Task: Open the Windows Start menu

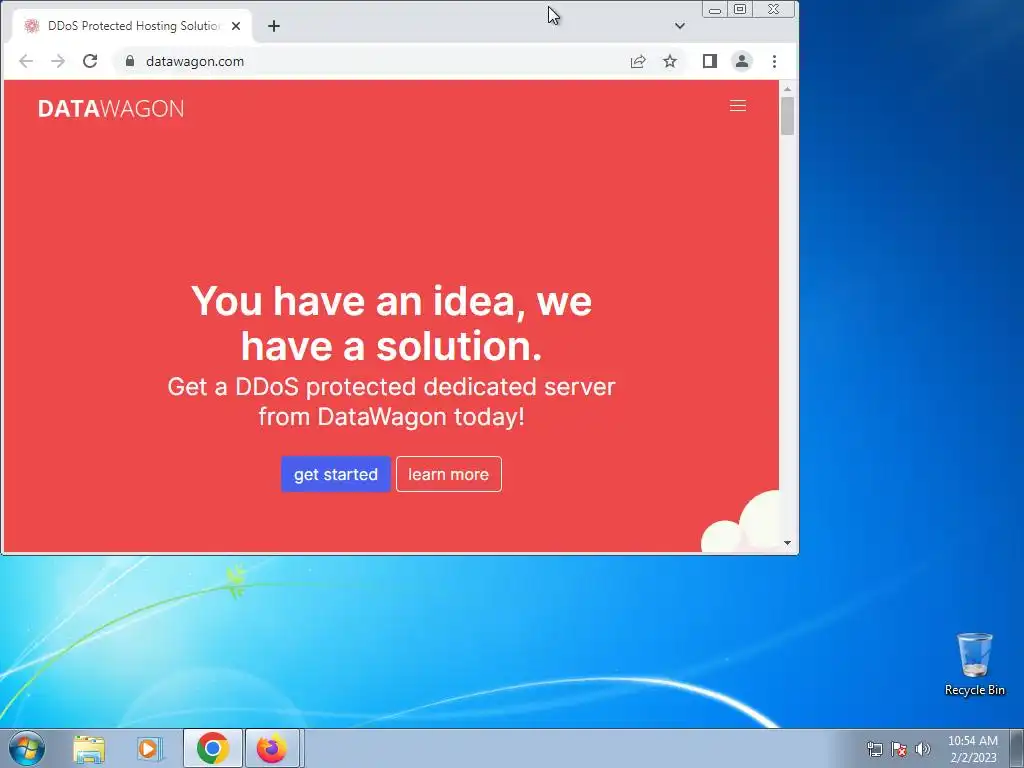Action: click(27, 748)
